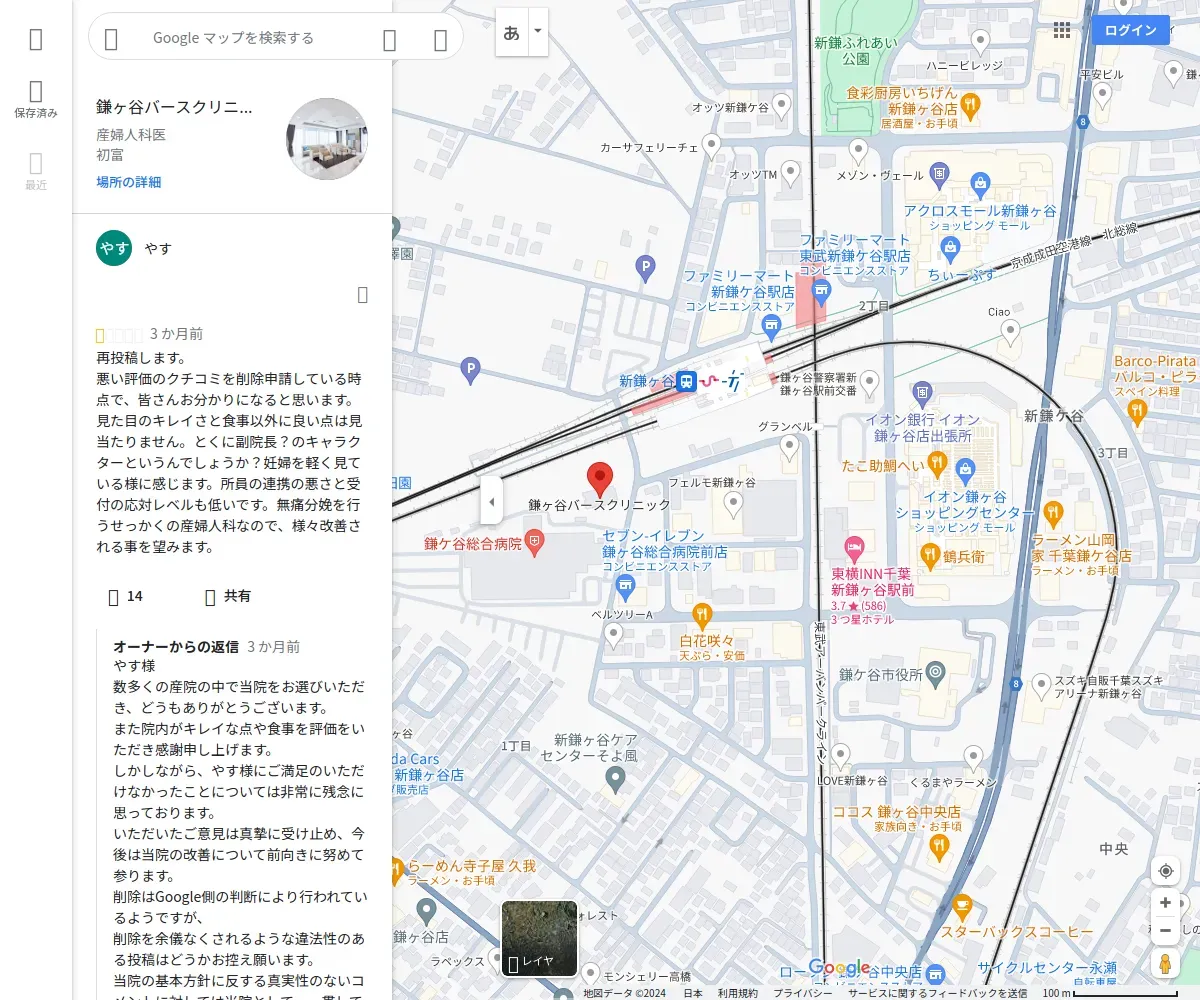
Task: Select the ラーメン山岡家 restaurant marker
Action: [x=1053, y=514]
